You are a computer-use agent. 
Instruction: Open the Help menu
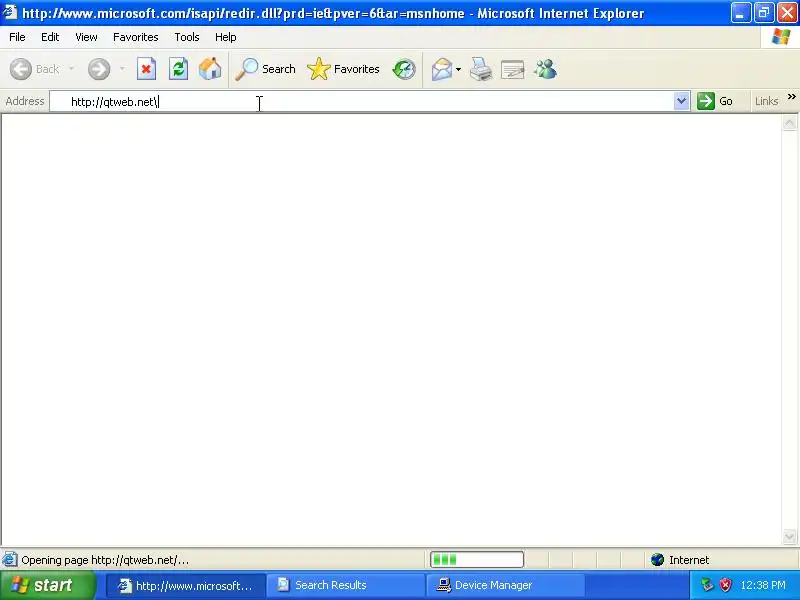pyautogui.click(x=226, y=37)
